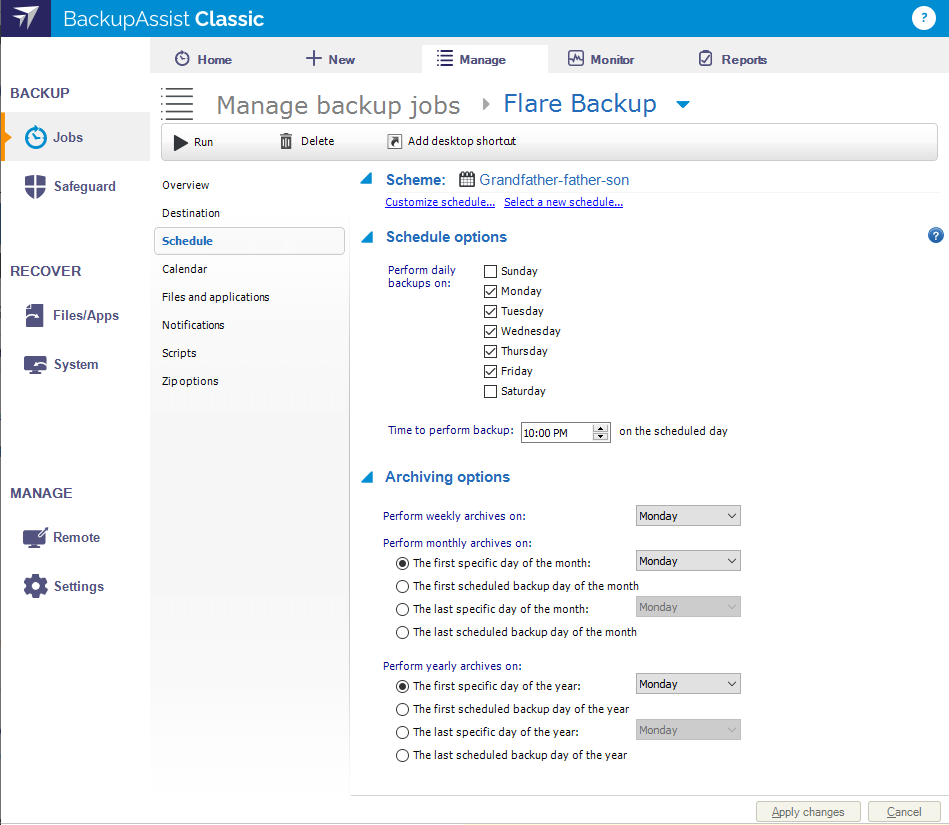Open the Flare Backup job dropdown arrow
Viewport: 949px width, 825px height.
[683, 105]
